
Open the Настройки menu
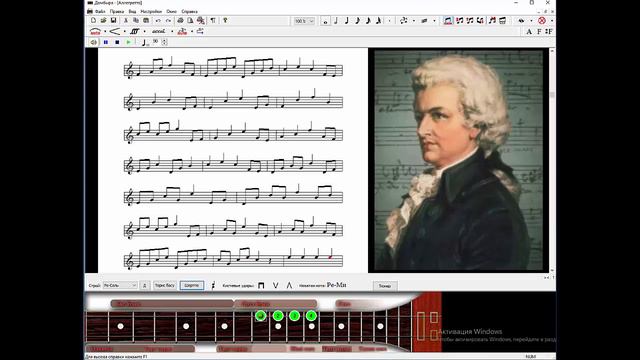pyautogui.click(x=151, y=11)
